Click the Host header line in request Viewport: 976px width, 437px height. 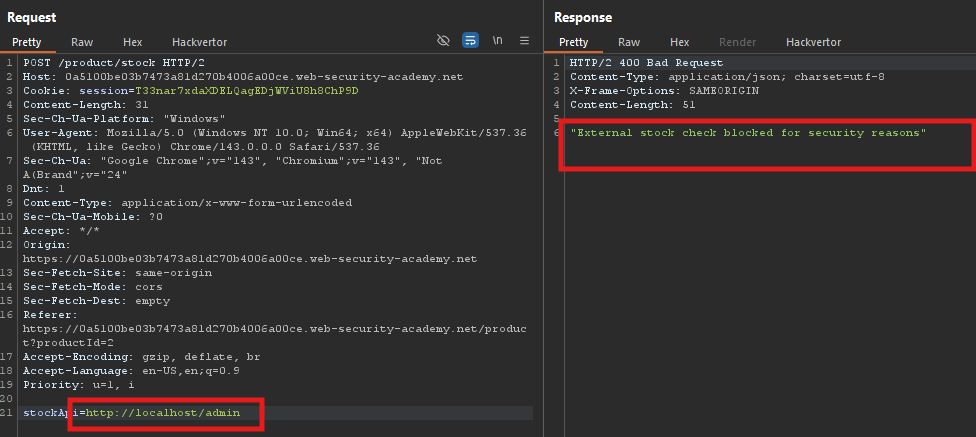tap(243, 77)
